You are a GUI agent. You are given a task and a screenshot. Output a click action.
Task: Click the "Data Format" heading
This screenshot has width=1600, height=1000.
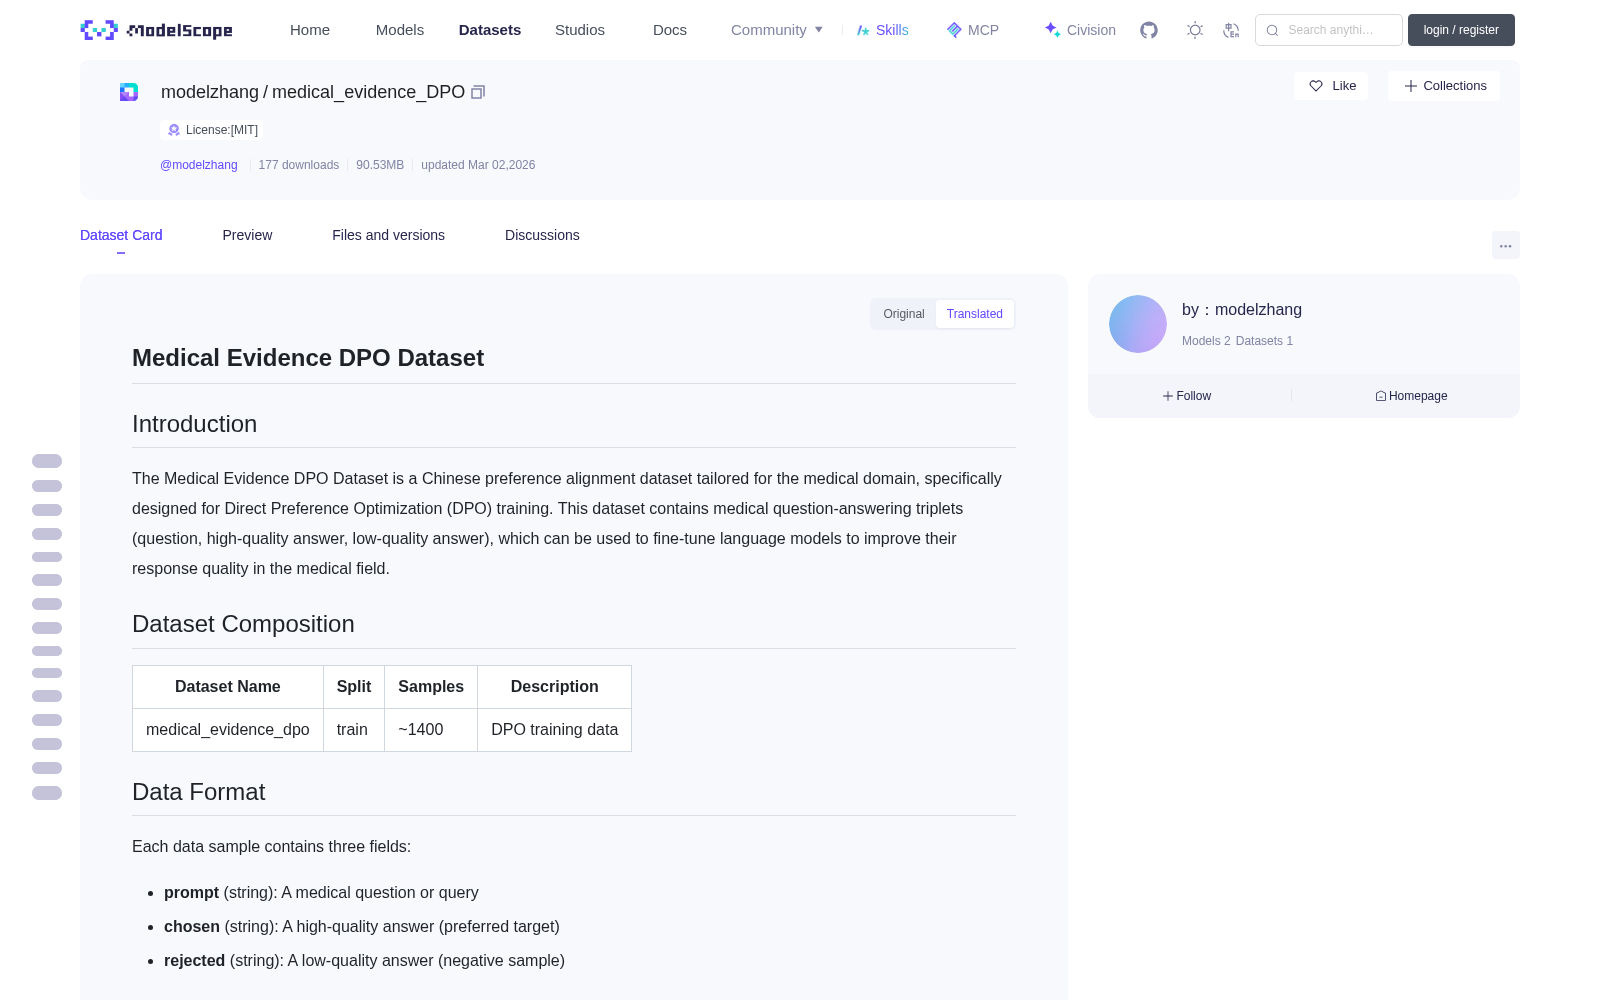click(x=198, y=792)
